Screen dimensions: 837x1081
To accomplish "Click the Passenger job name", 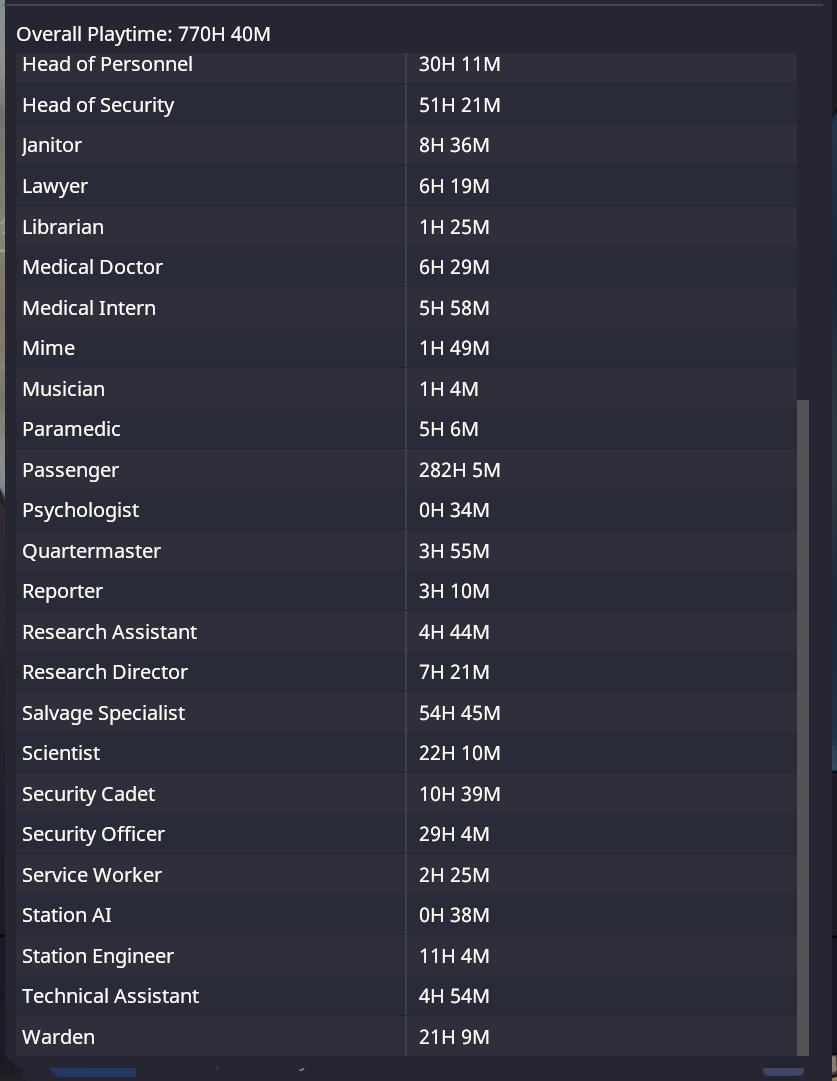I will click(x=70, y=470).
